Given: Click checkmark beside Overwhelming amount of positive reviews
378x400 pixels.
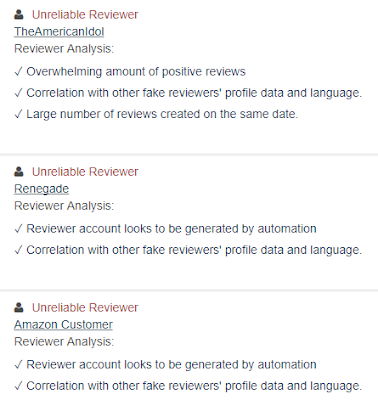Looking at the screenshot, I should coord(18,72).
